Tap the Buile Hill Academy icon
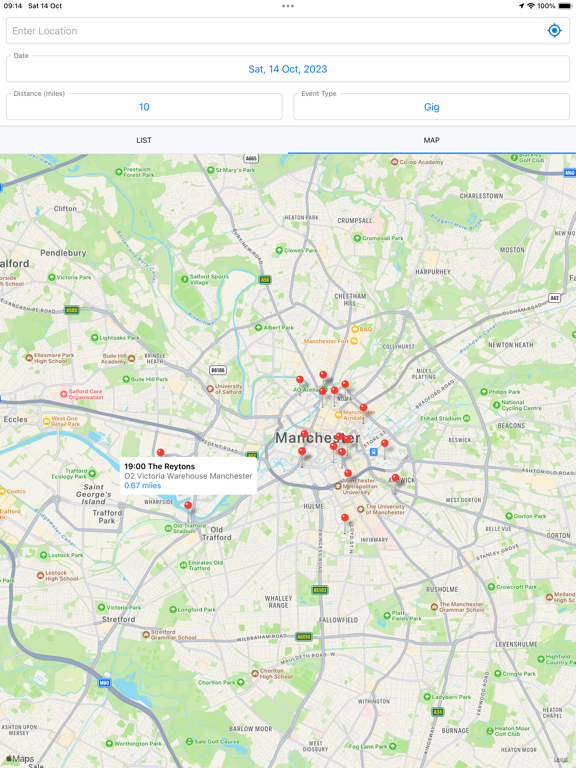 pos(131,359)
